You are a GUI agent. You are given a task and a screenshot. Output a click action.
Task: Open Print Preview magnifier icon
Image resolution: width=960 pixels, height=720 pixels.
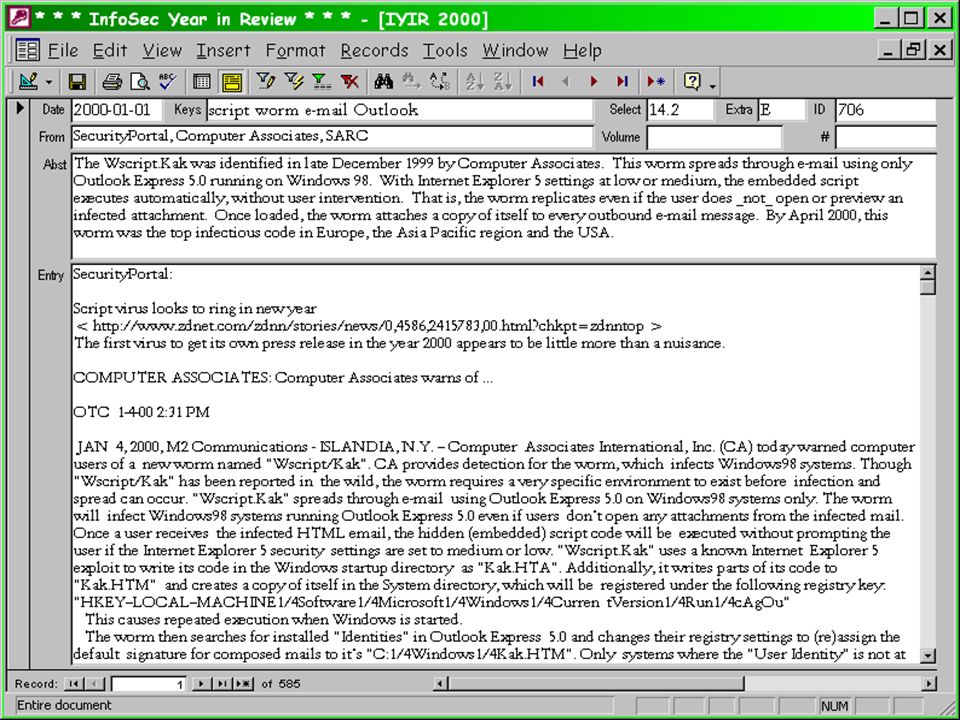[140, 81]
